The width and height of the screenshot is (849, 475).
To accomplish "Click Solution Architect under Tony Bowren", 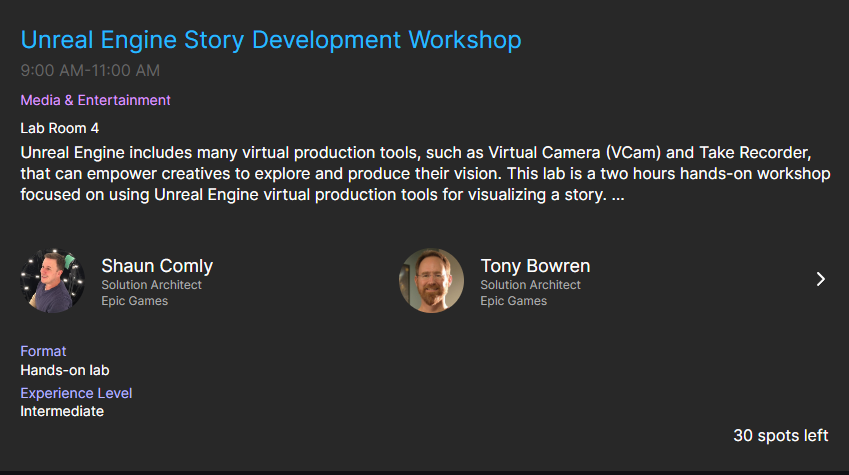I will click(x=530, y=285).
